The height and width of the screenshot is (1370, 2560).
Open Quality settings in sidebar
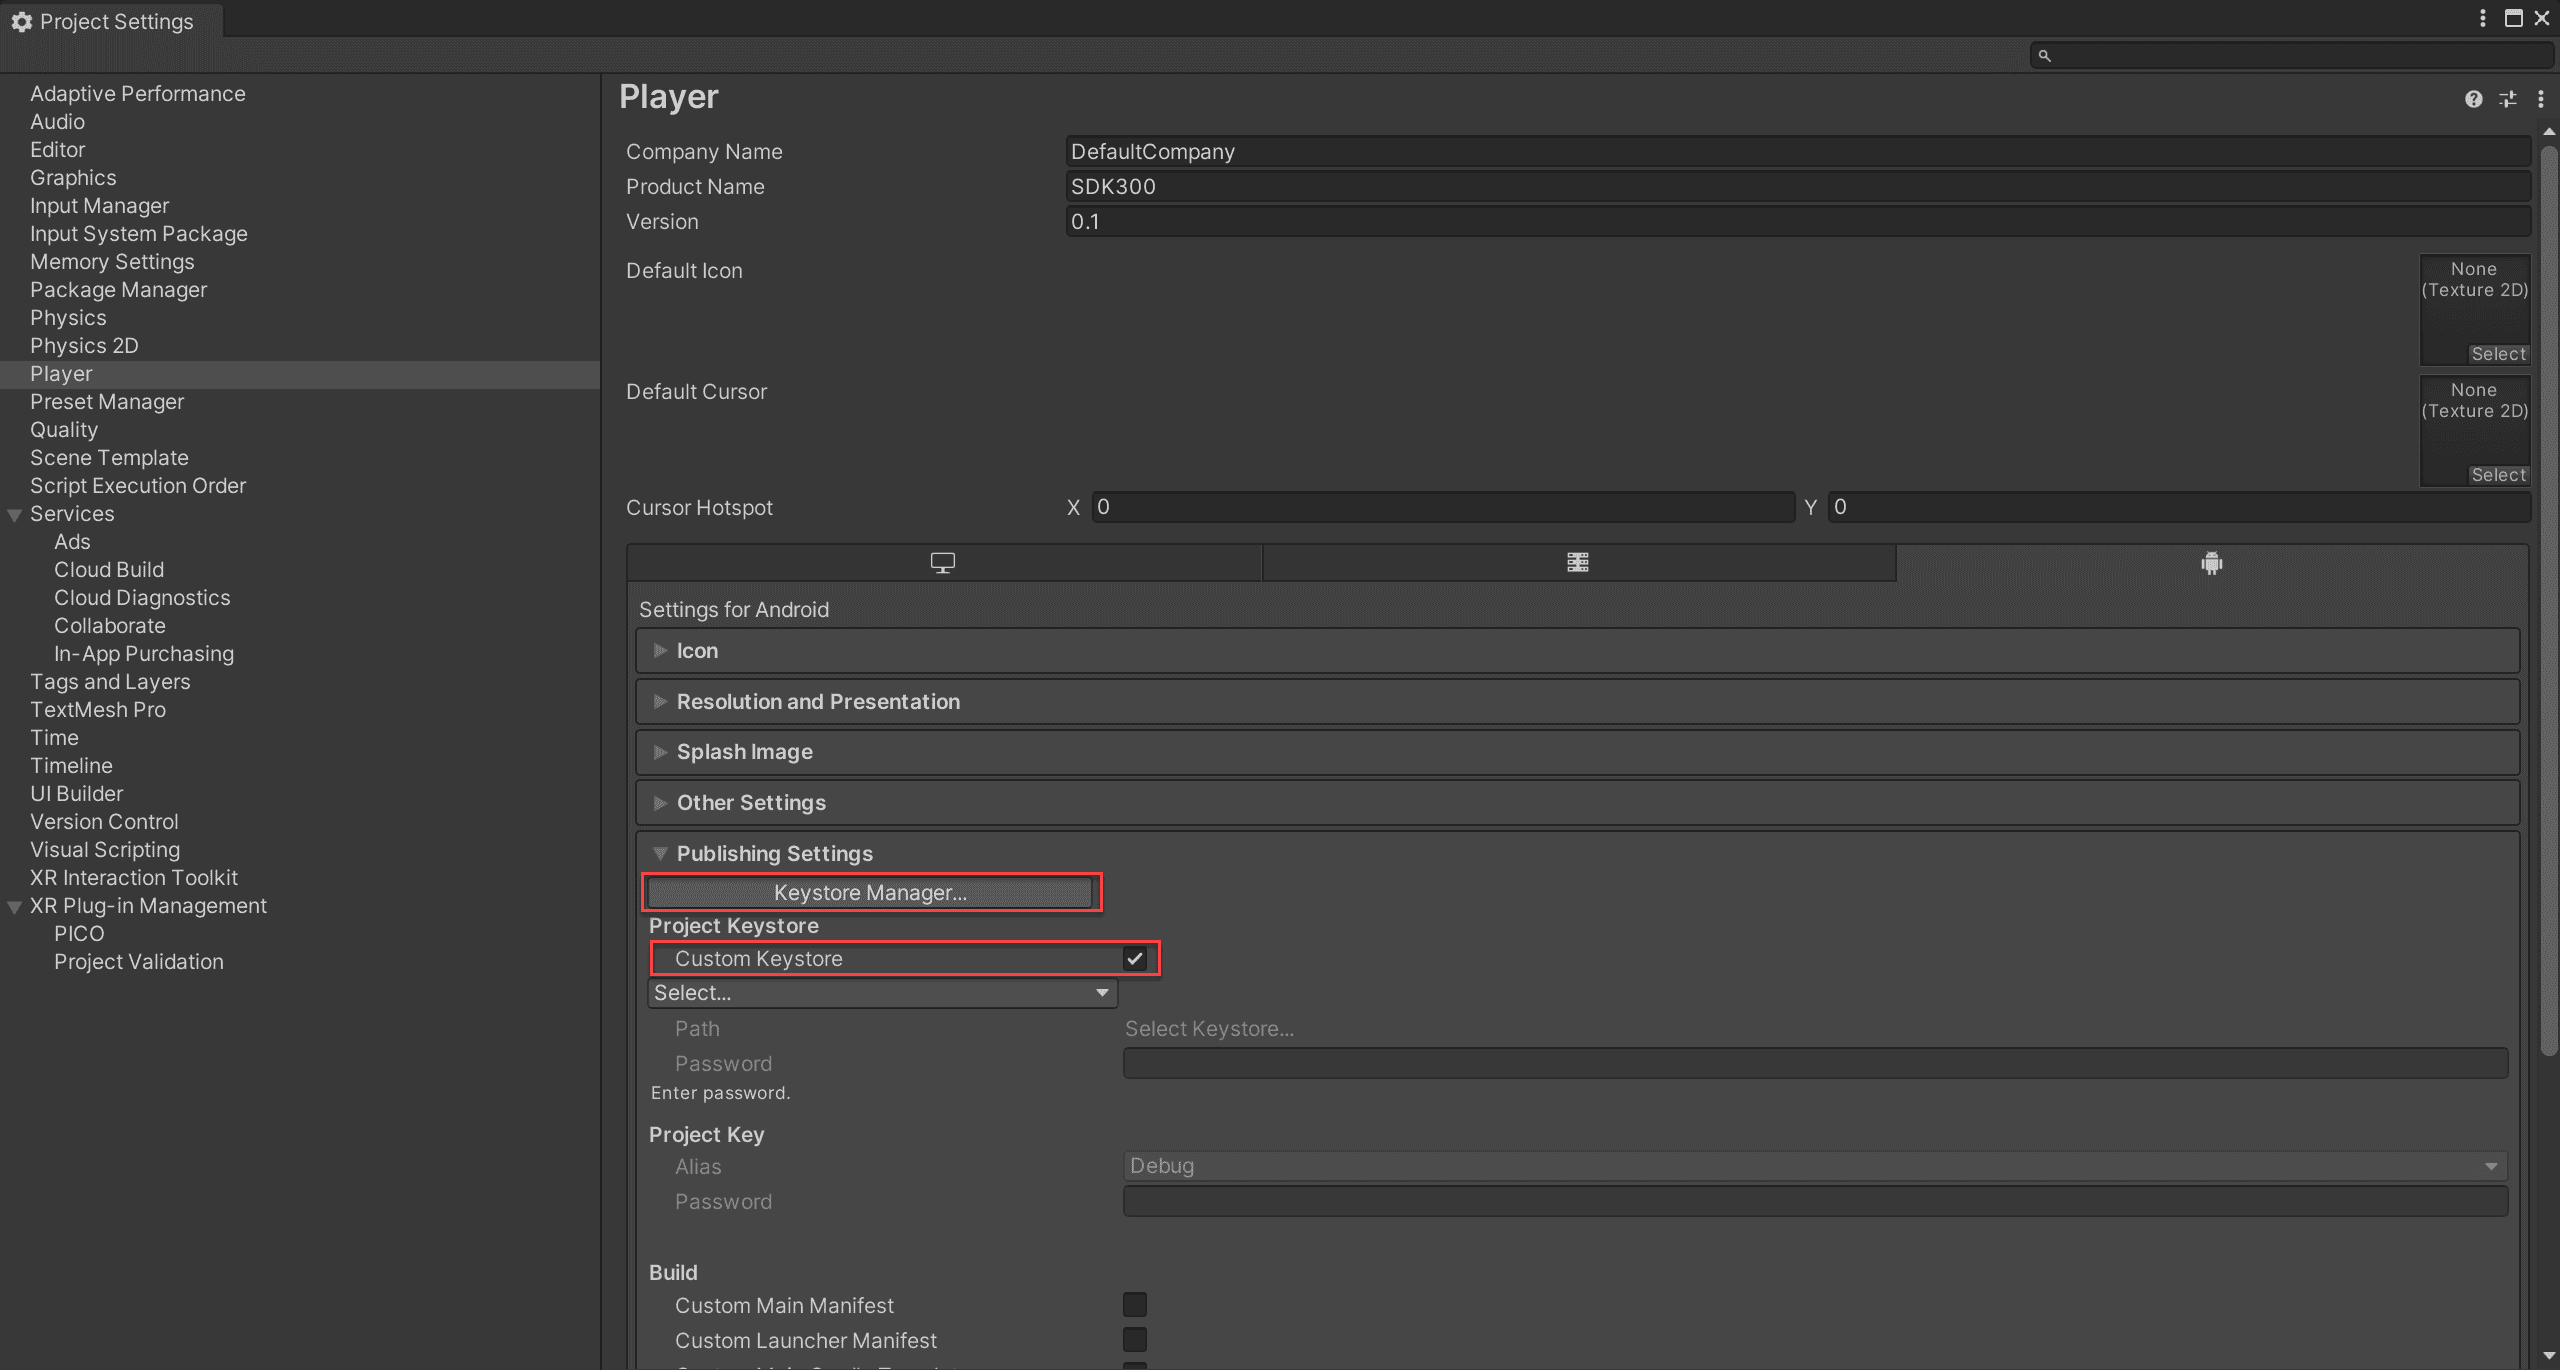coord(64,430)
